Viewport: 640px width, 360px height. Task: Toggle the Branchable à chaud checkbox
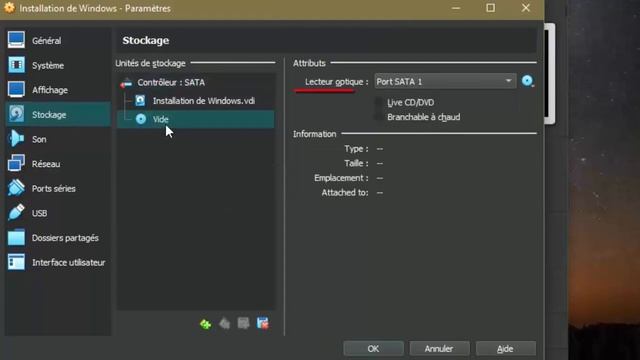(x=379, y=117)
